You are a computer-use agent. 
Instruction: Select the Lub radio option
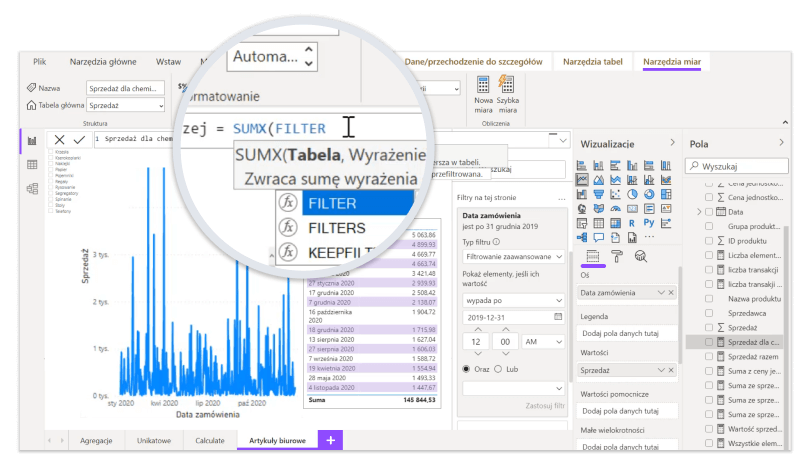[498, 369]
